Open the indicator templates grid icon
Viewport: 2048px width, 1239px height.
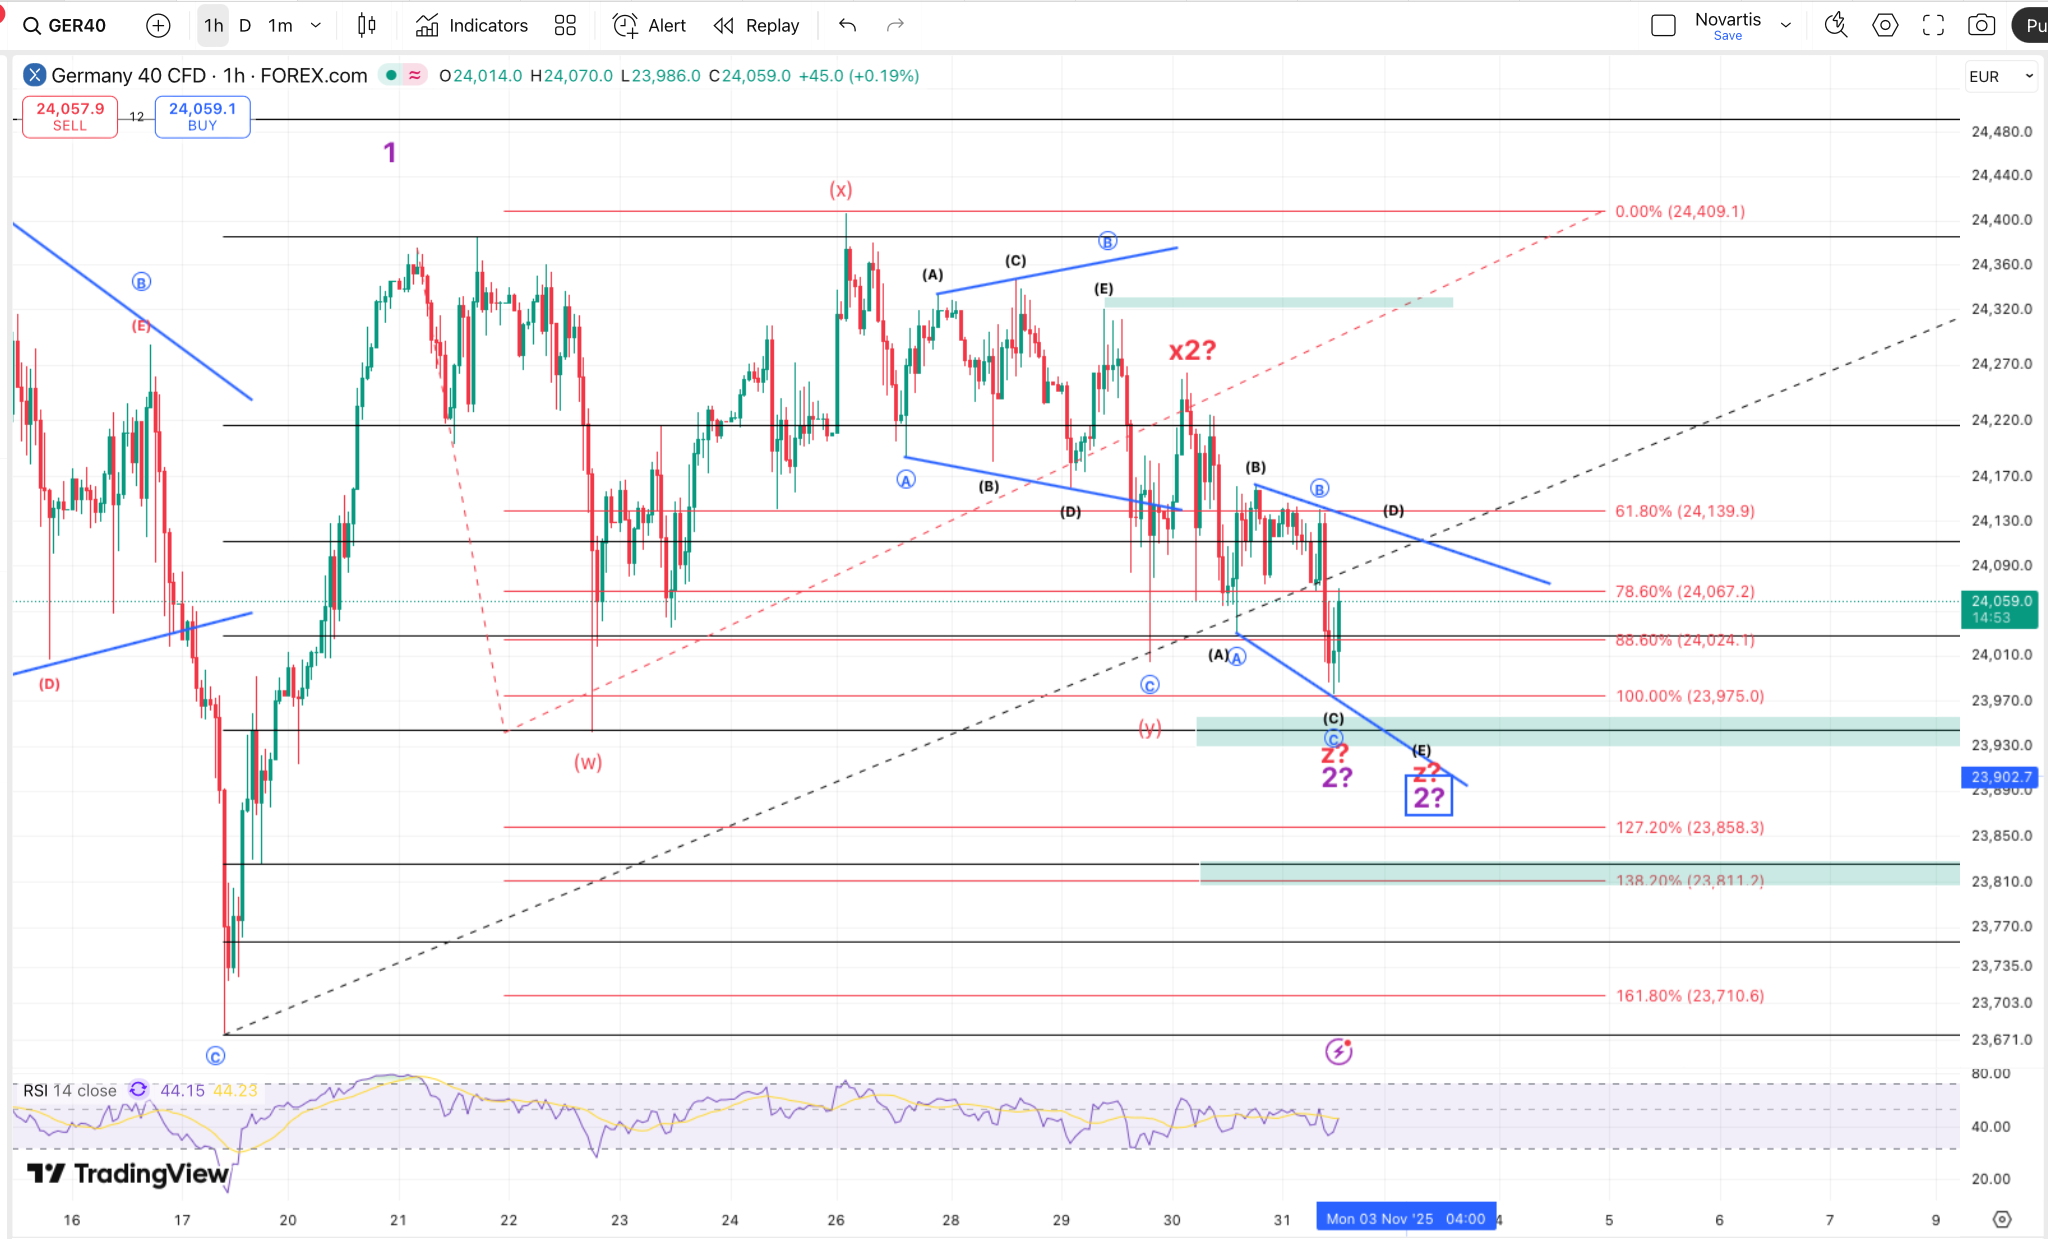click(x=565, y=26)
